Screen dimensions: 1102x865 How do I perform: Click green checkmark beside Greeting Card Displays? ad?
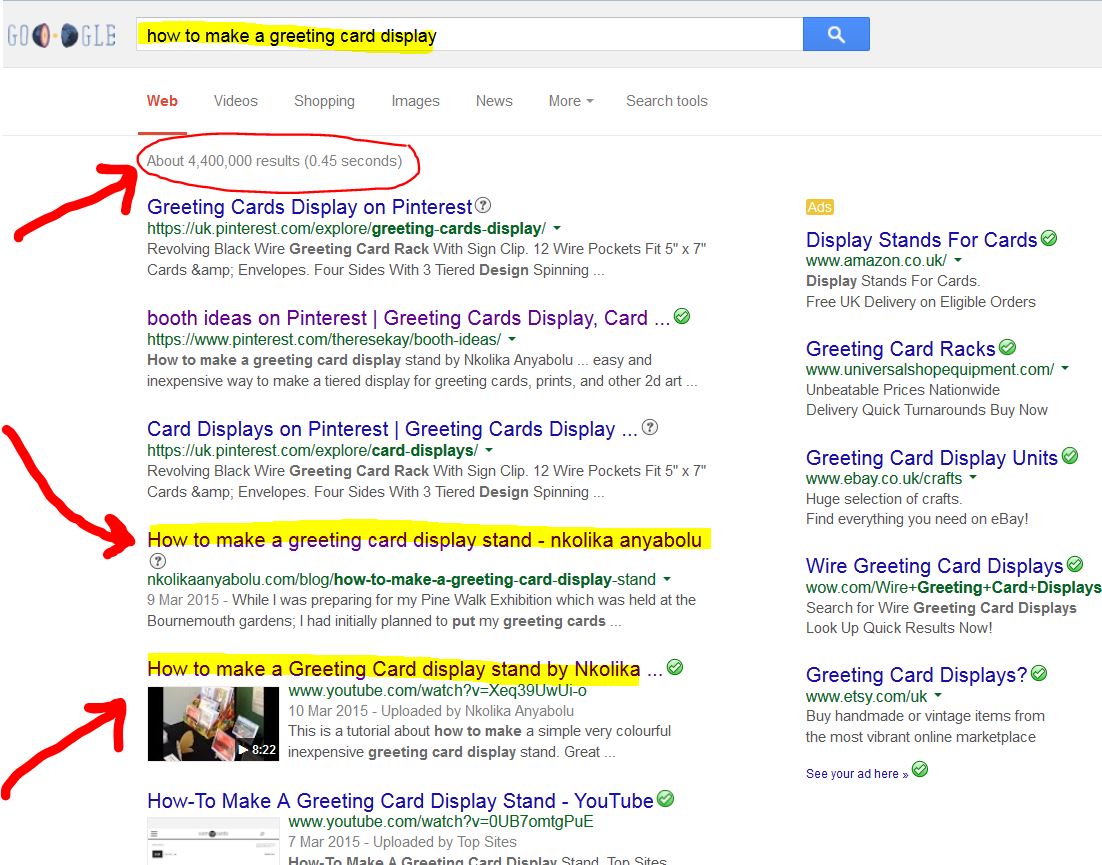[x=1039, y=673]
